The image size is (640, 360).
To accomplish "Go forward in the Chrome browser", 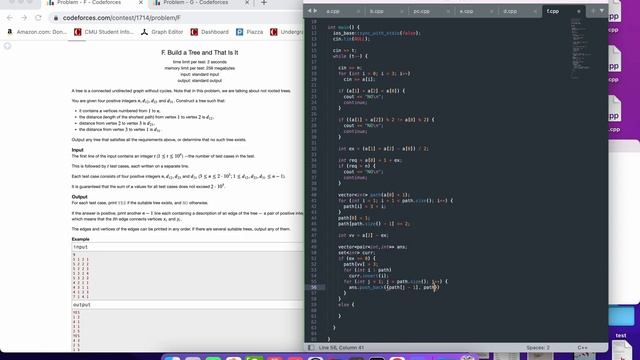I will coord(24,18).
